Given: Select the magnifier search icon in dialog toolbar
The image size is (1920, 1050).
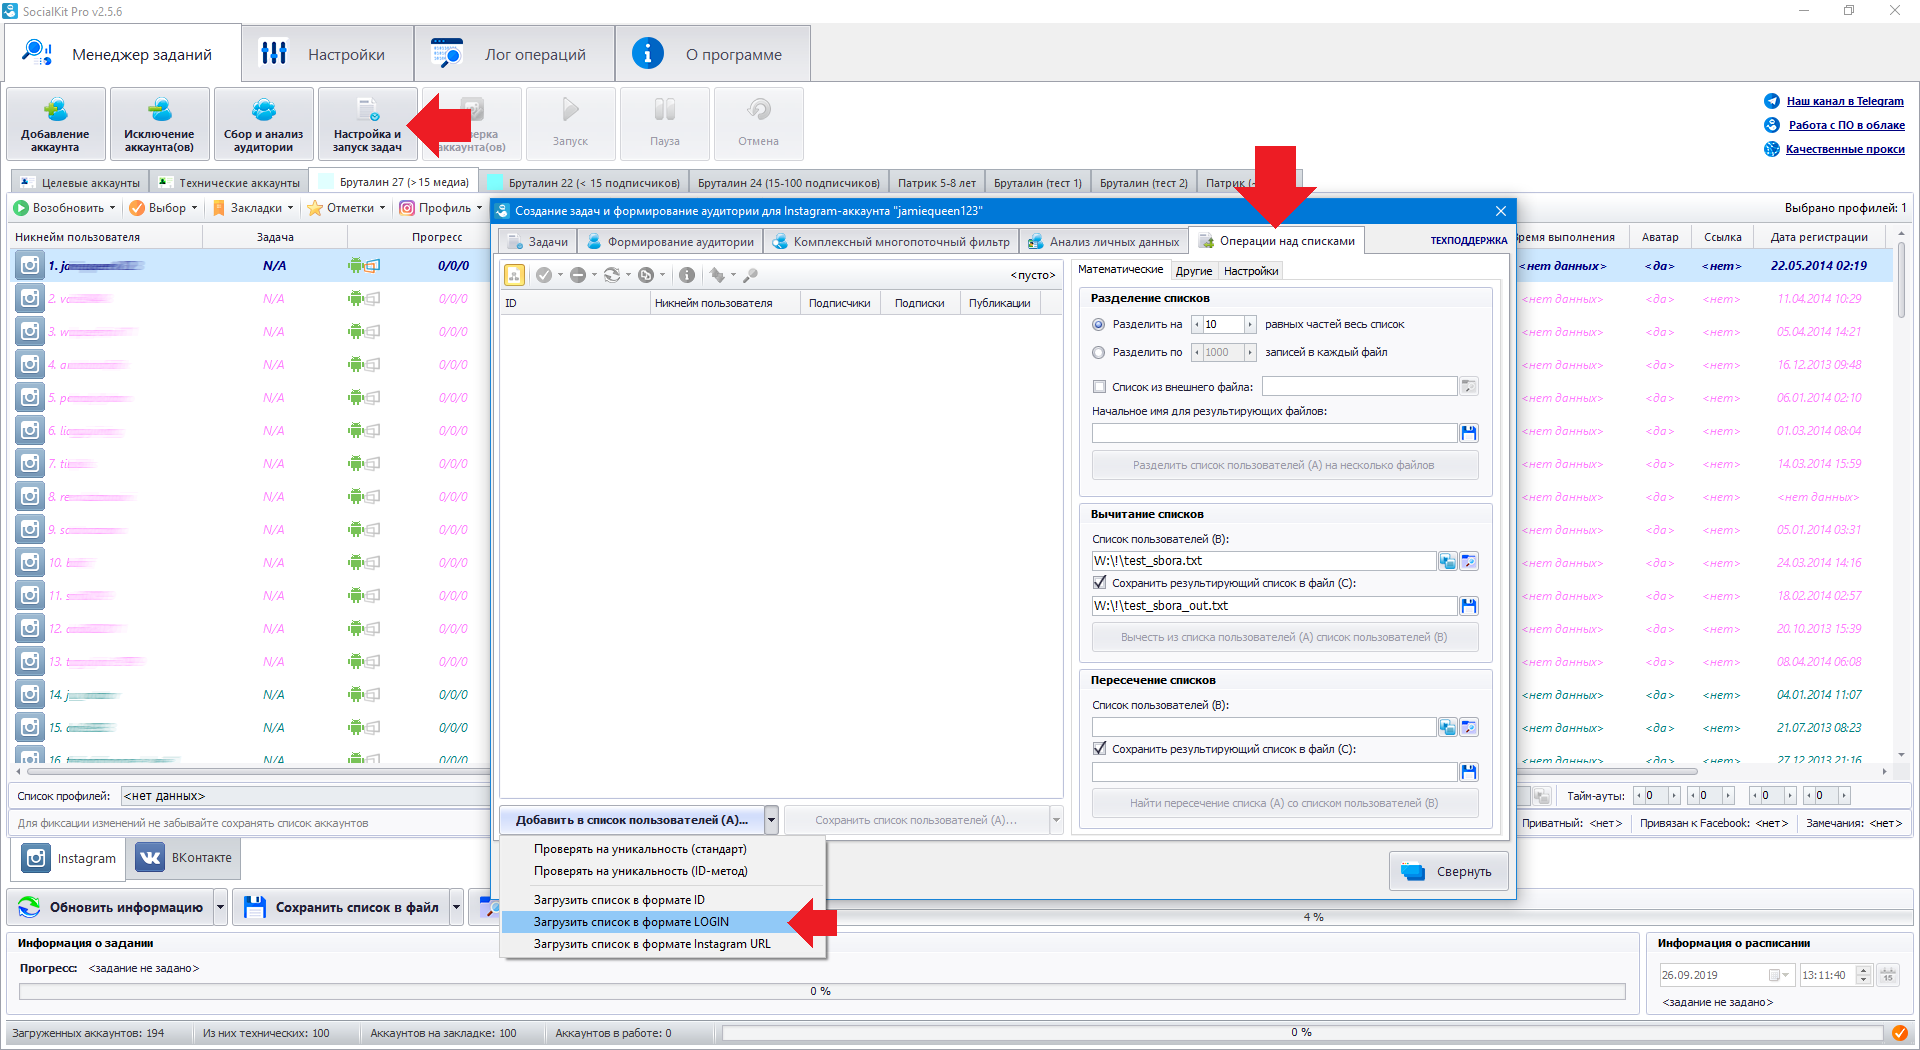Looking at the screenshot, I should point(751,275).
